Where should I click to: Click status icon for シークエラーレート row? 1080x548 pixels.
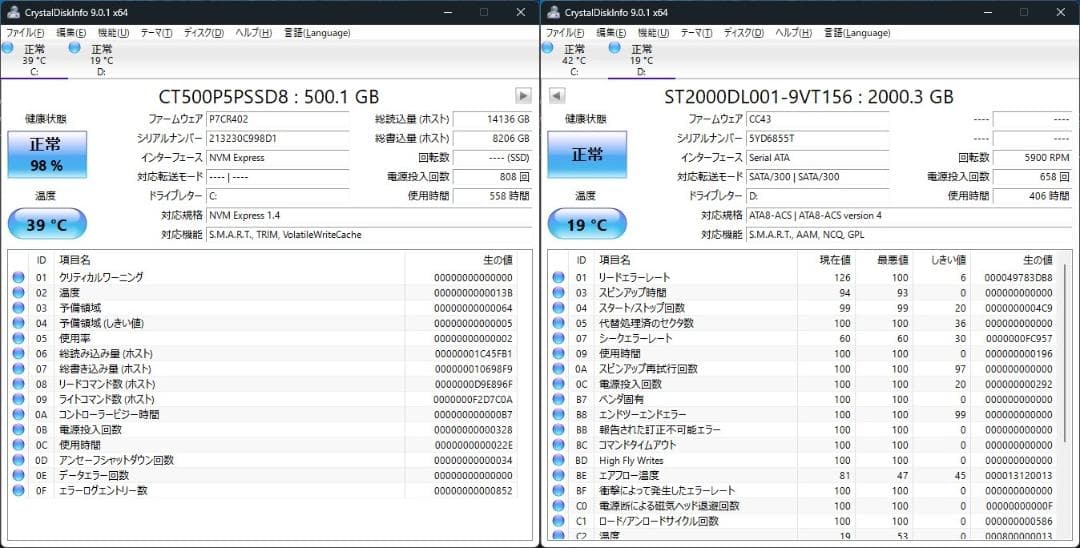(559, 338)
